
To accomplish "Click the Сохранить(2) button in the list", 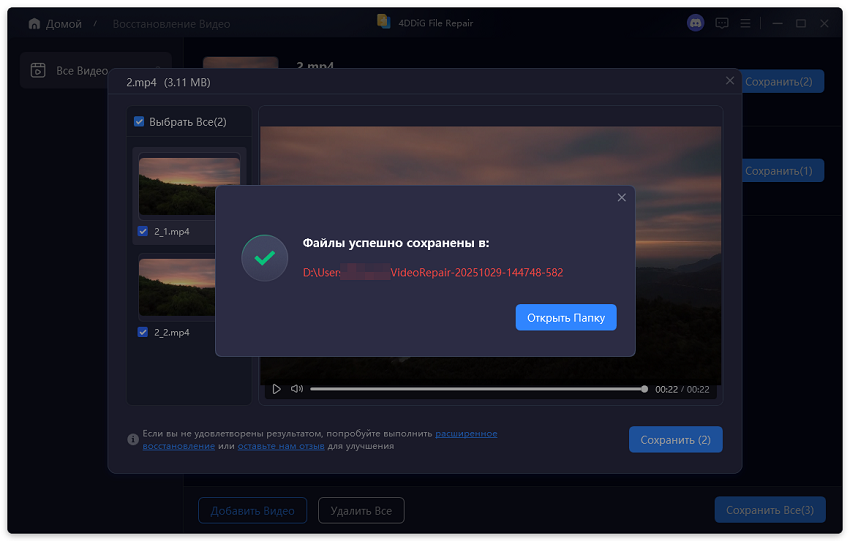I will [783, 81].
